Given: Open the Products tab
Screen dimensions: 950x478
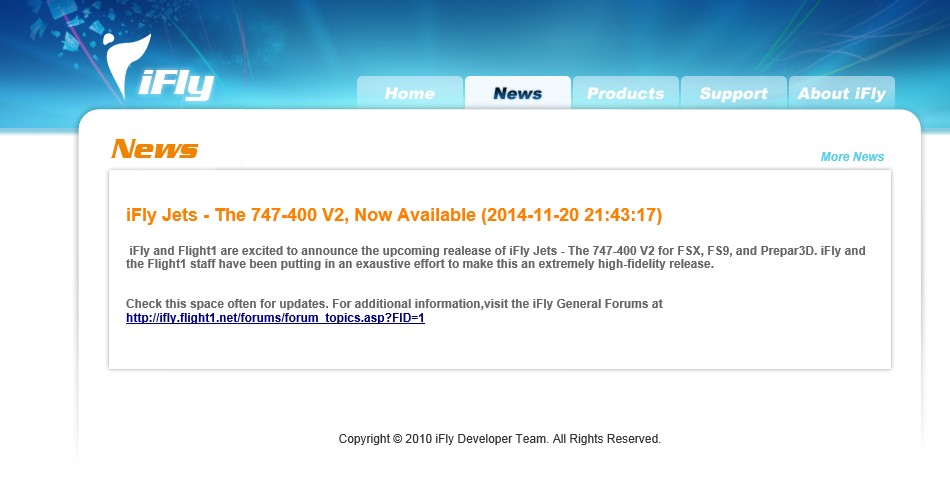Looking at the screenshot, I should point(625,93).
